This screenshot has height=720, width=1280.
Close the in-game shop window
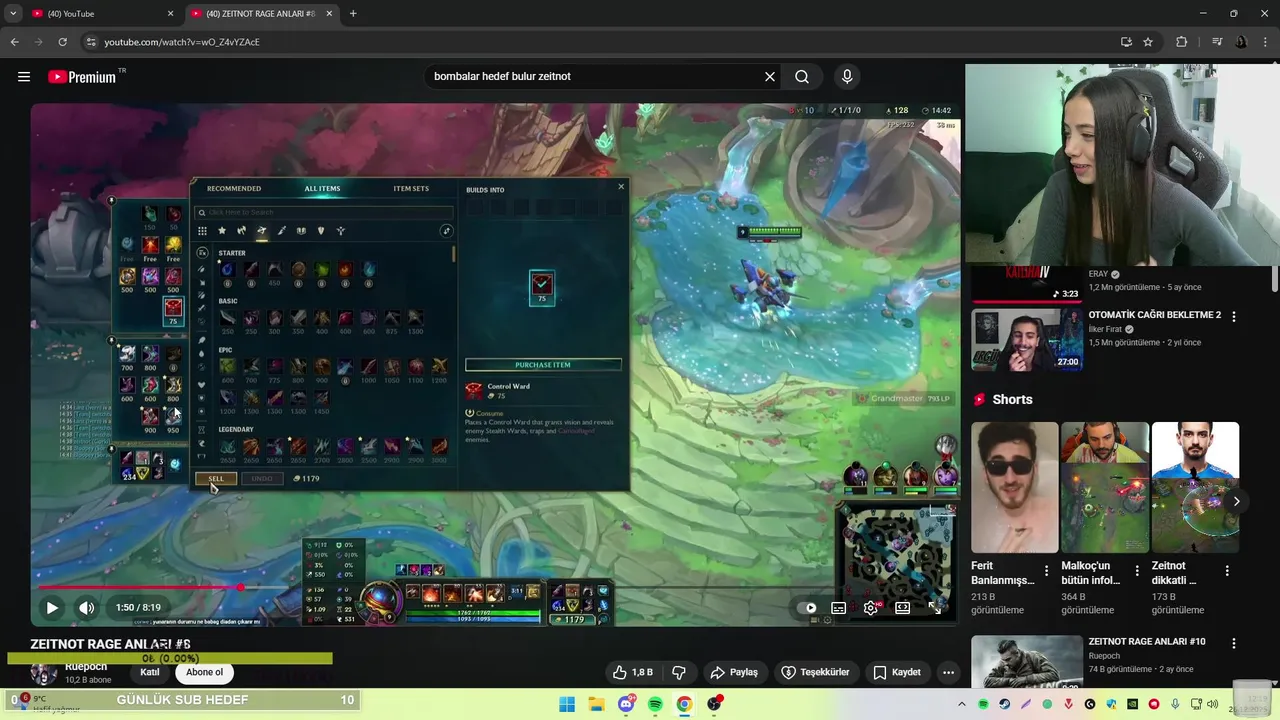621,186
